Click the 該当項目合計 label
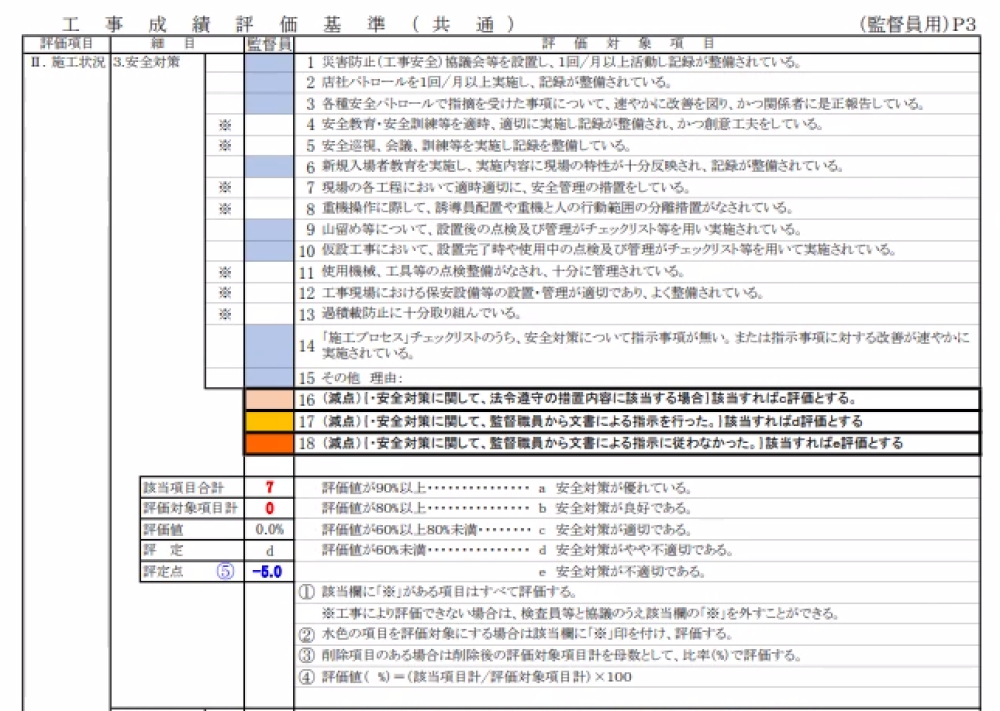The image size is (1000, 711). coord(184,488)
